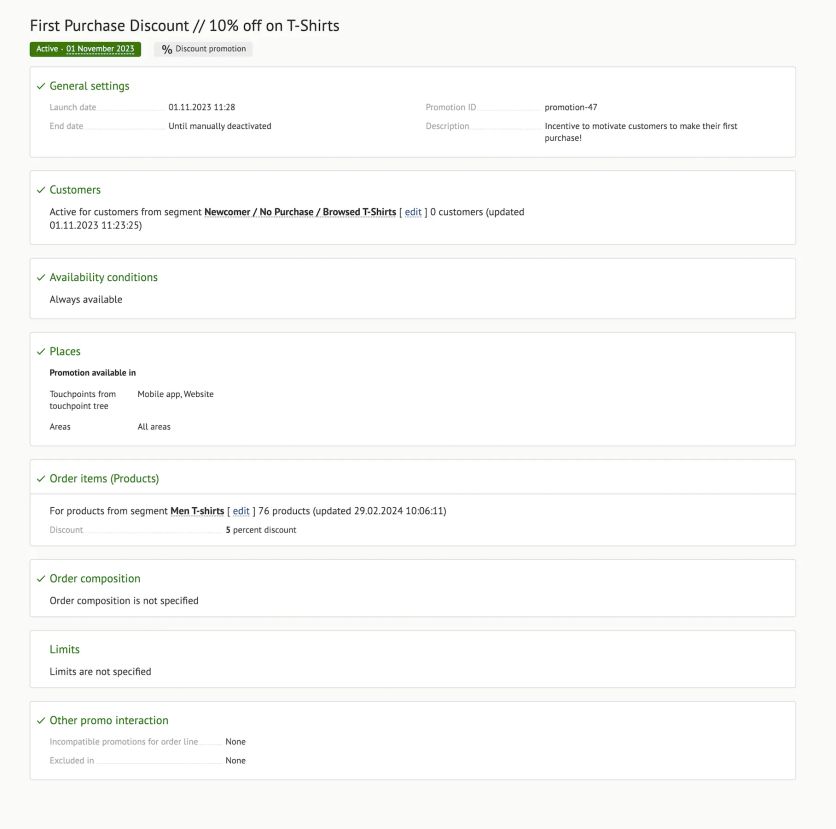Click the 01 November 2023 date in Active badge

click(101, 49)
